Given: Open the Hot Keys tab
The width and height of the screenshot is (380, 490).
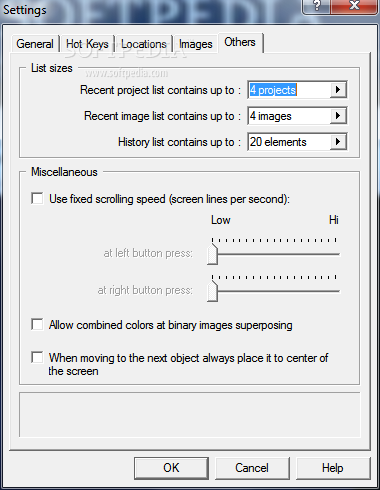Looking at the screenshot, I should tap(87, 44).
